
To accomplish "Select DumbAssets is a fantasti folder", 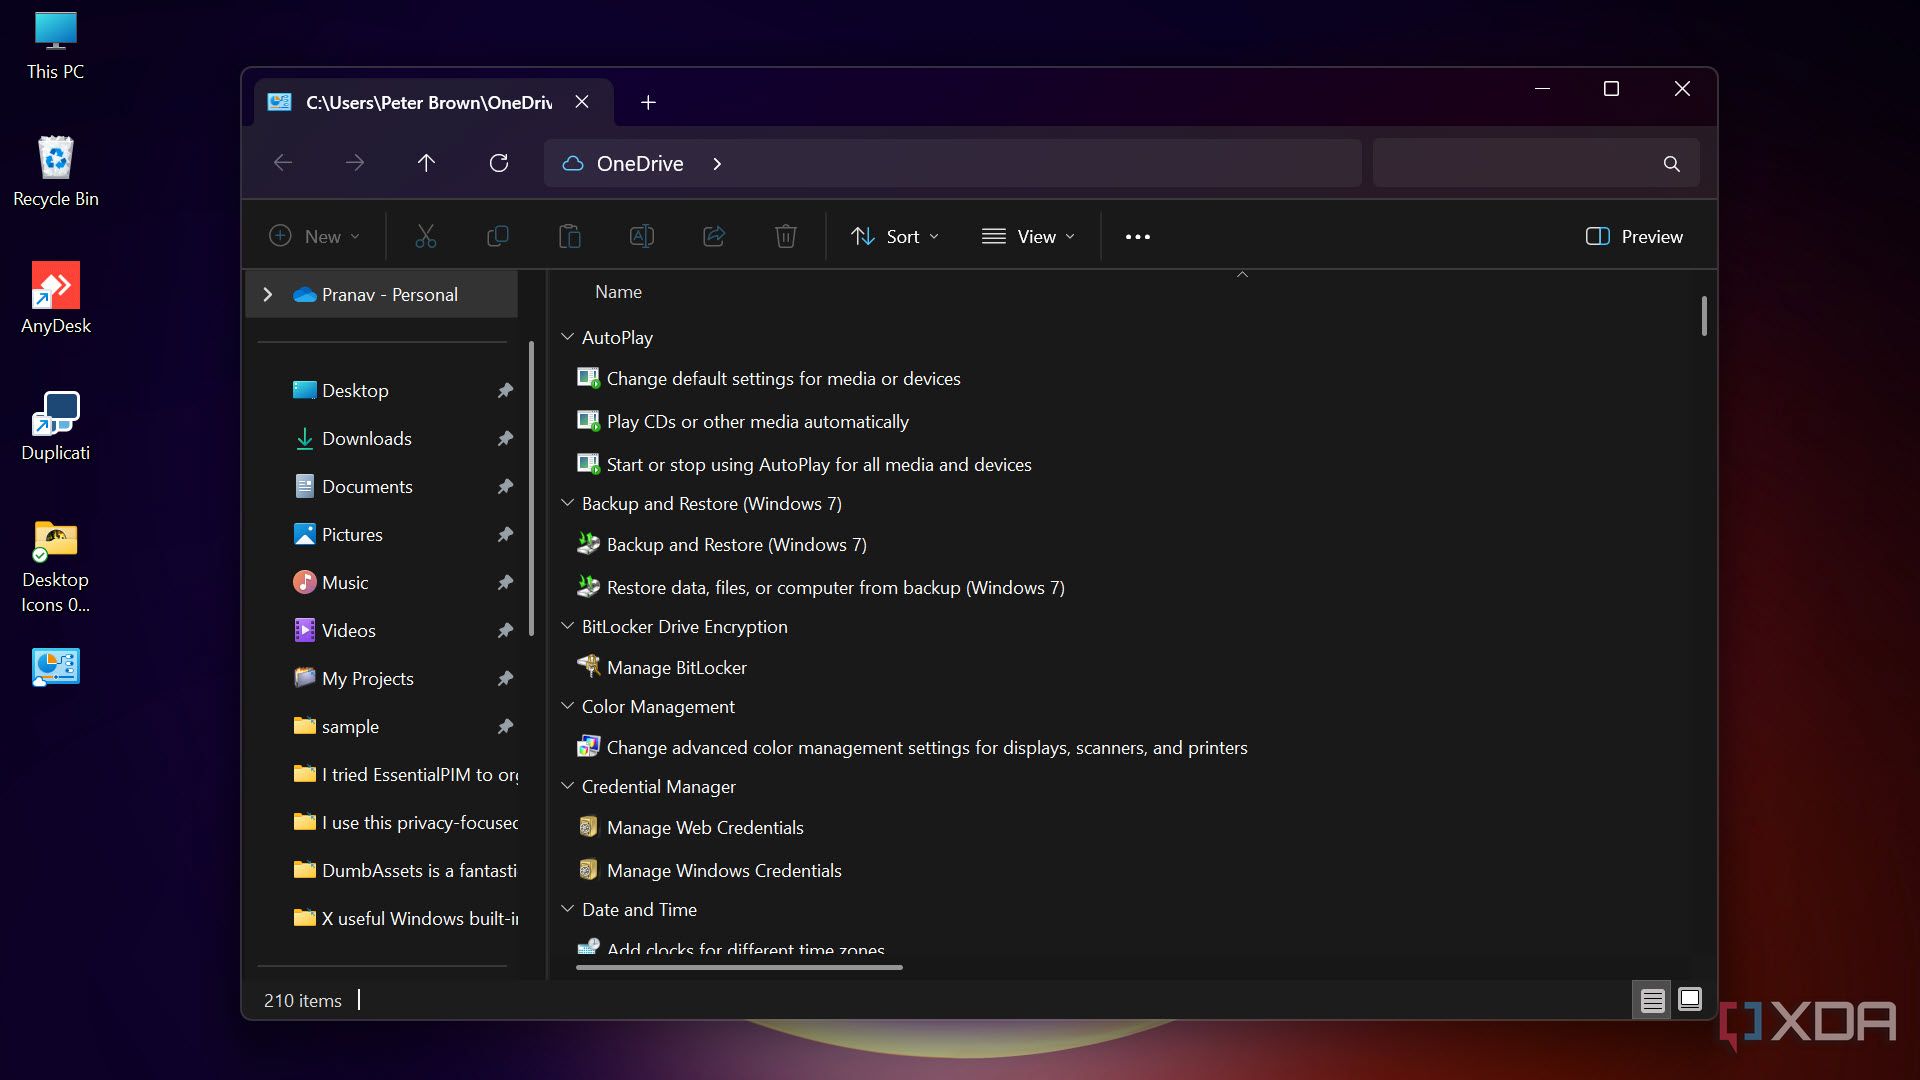I will click(405, 871).
